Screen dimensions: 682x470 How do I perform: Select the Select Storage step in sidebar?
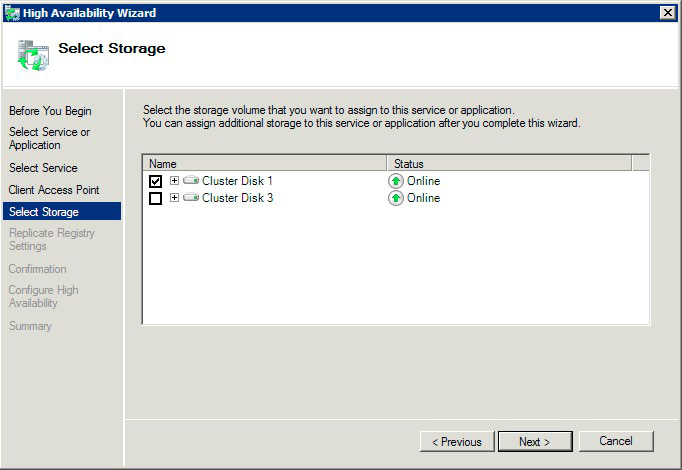pyautogui.click(x=62, y=211)
